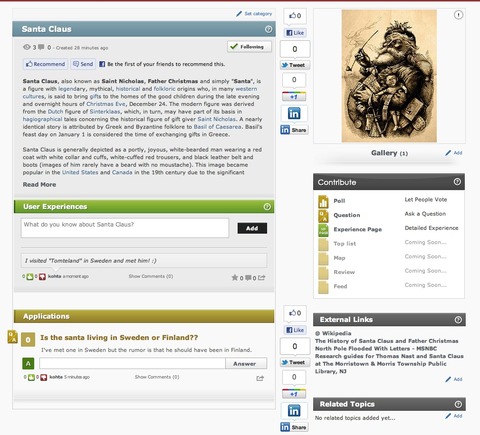Add a new External Link
Image resolution: width=480 pixels, height=435 pixels.
[454, 379]
